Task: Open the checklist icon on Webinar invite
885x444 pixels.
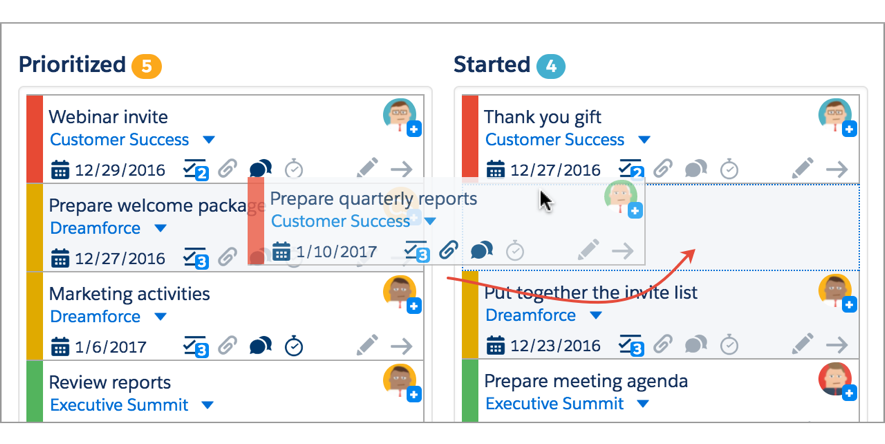Action: tap(195, 169)
